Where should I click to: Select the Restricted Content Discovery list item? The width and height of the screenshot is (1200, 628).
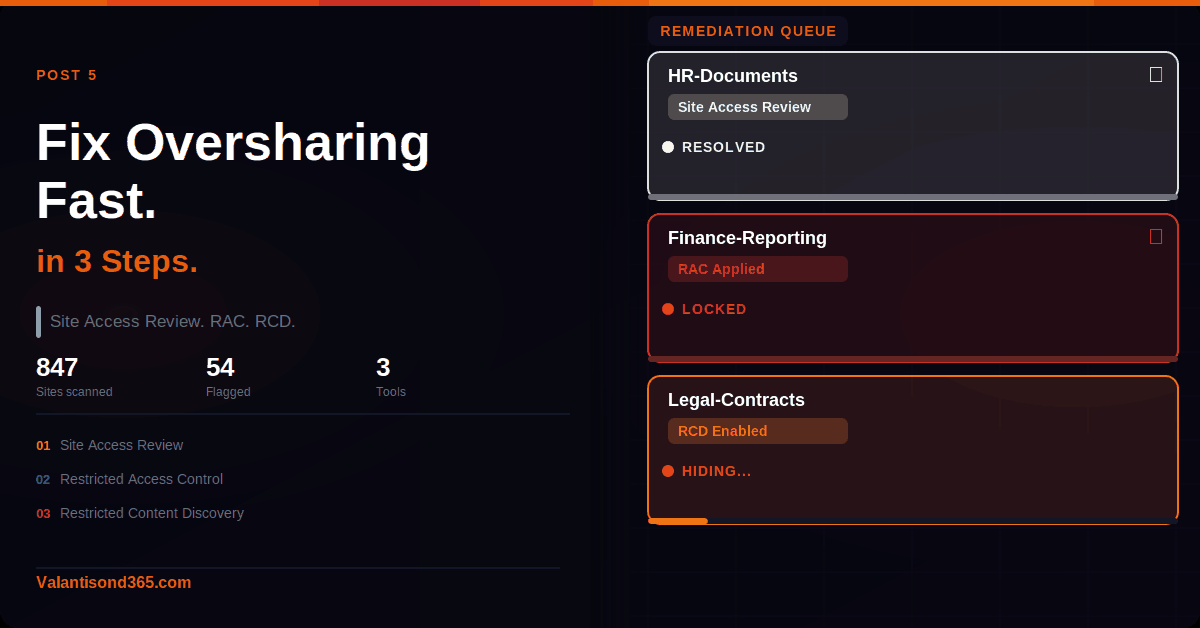151,513
